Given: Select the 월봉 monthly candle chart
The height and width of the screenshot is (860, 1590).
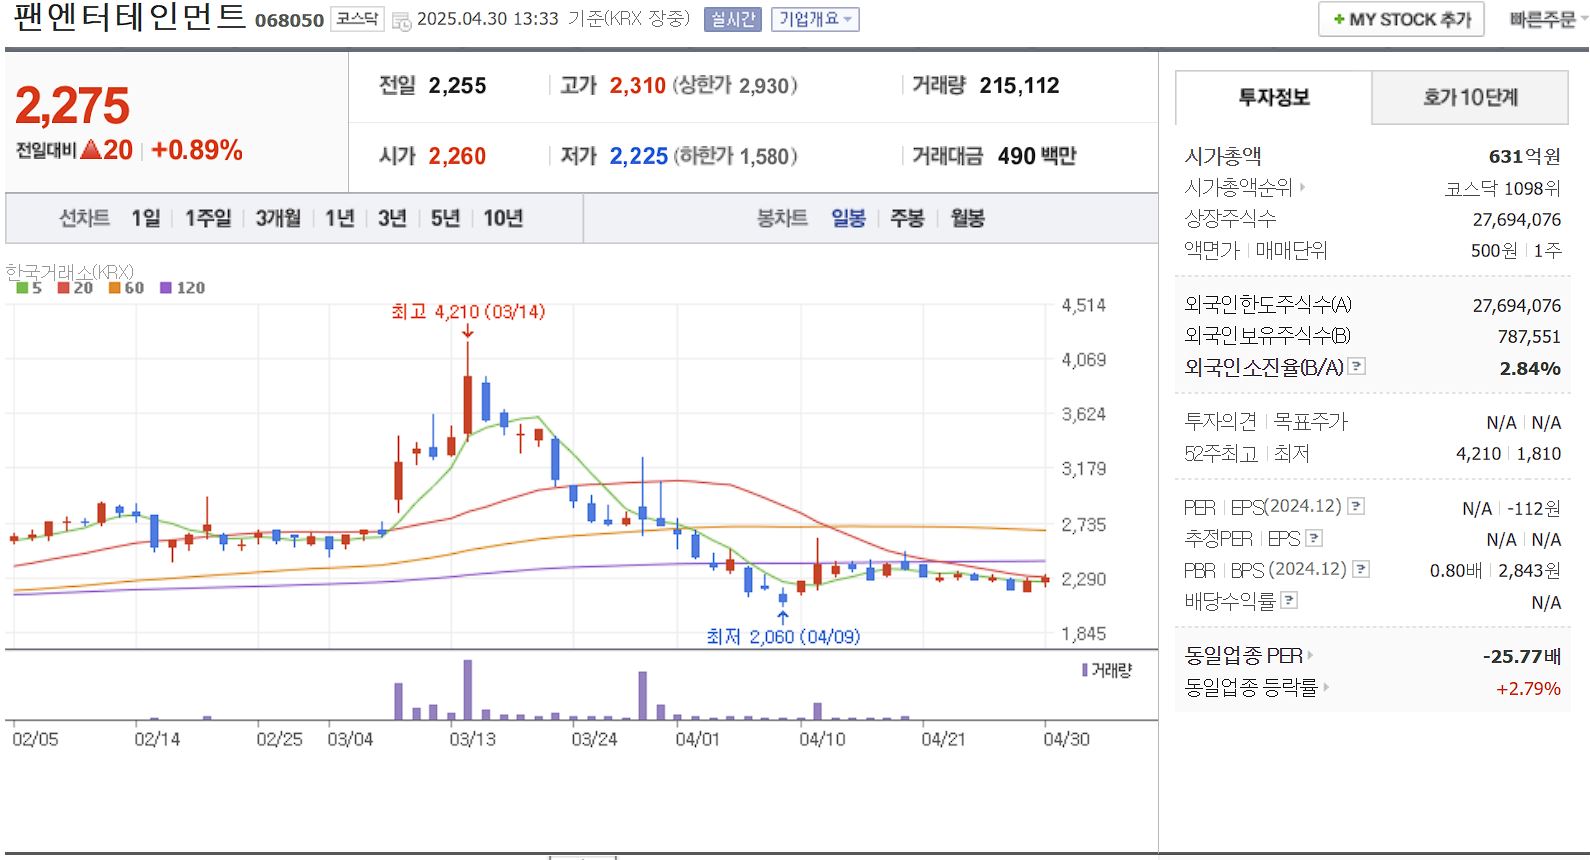Looking at the screenshot, I should [967, 218].
